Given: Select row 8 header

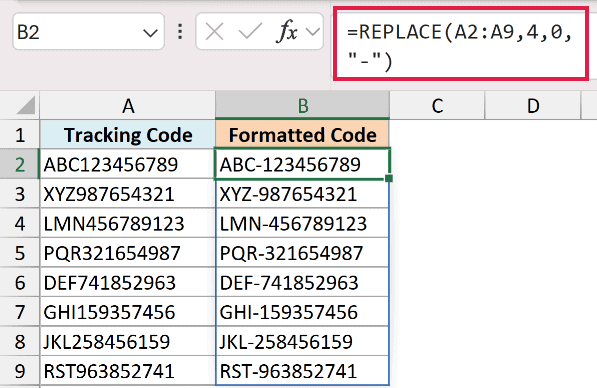Looking at the screenshot, I should click(x=20, y=341).
